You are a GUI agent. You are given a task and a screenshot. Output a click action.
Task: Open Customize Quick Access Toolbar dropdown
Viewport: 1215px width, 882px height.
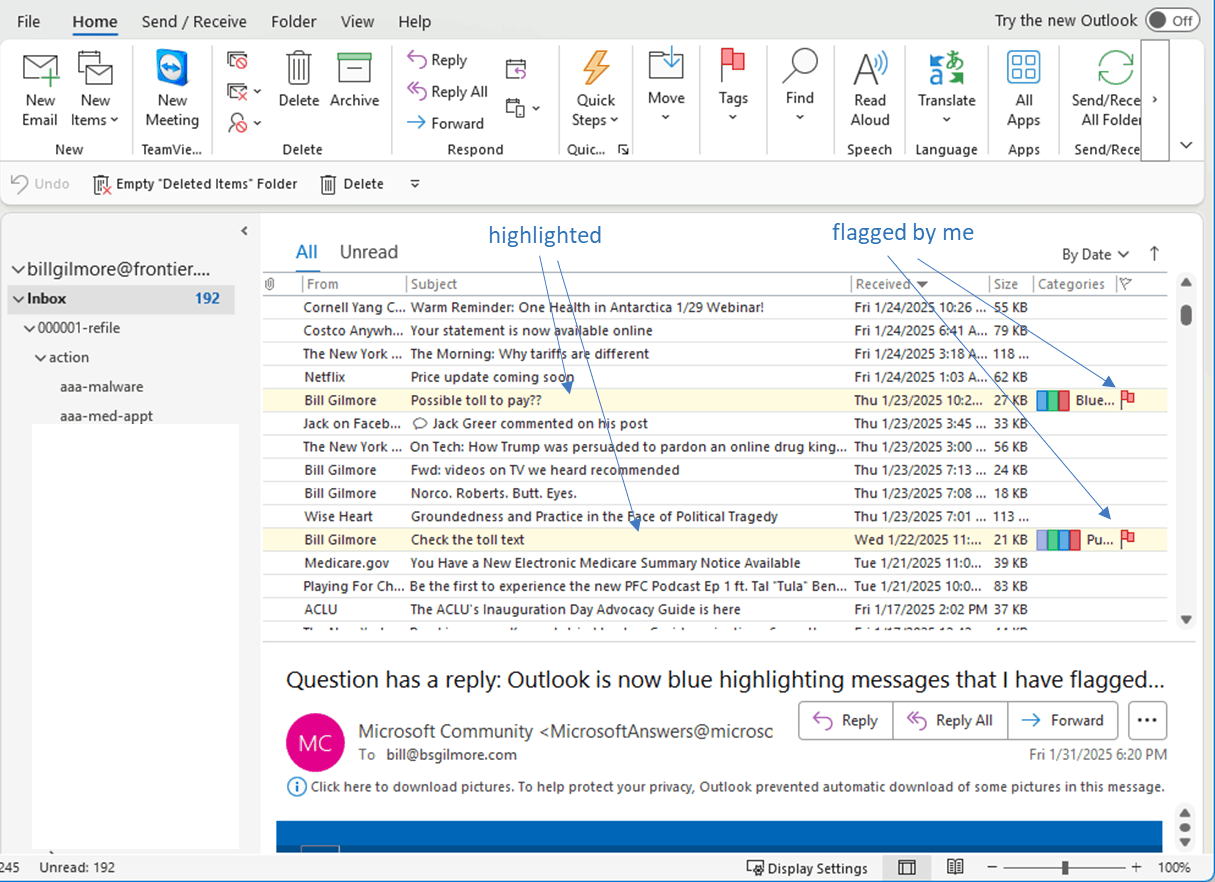[x=415, y=184]
